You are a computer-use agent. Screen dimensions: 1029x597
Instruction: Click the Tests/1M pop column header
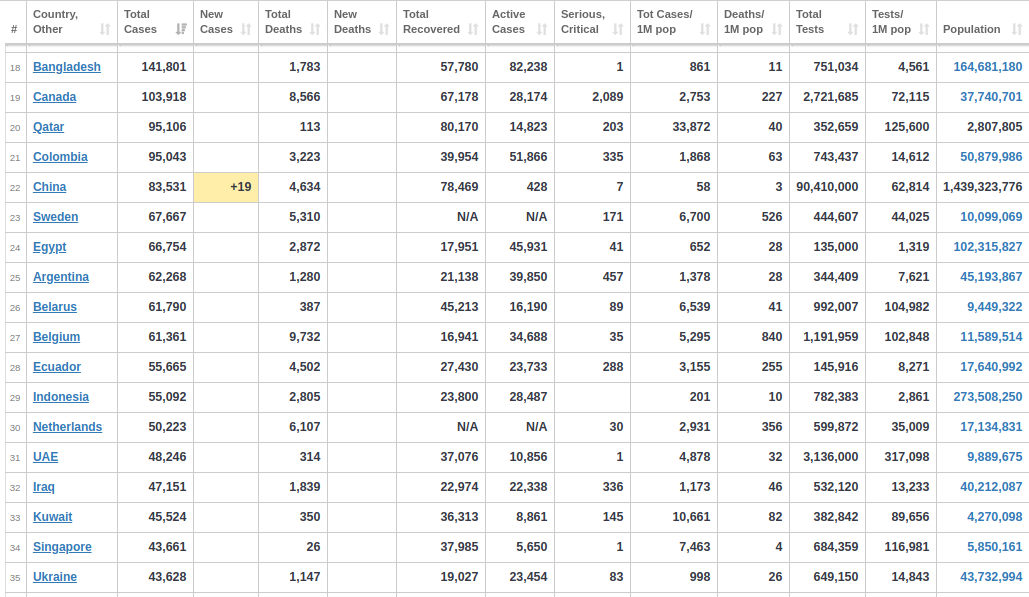click(901, 22)
